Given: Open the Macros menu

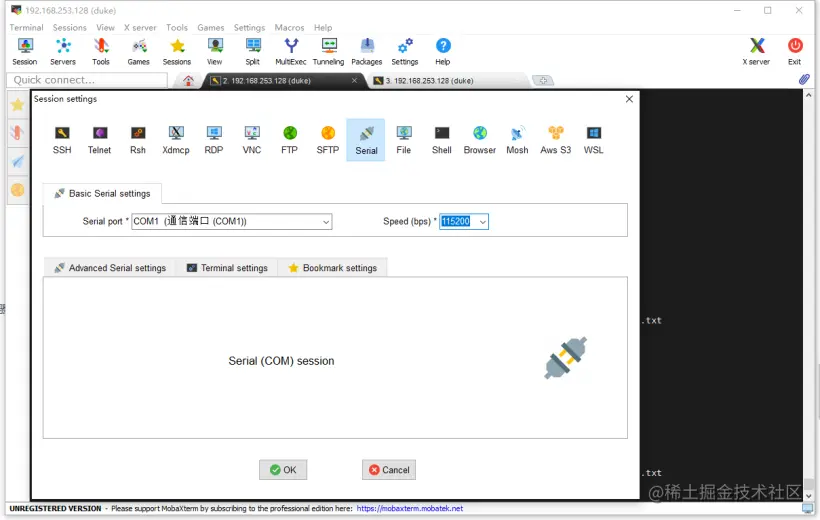Looking at the screenshot, I should [x=289, y=27].
